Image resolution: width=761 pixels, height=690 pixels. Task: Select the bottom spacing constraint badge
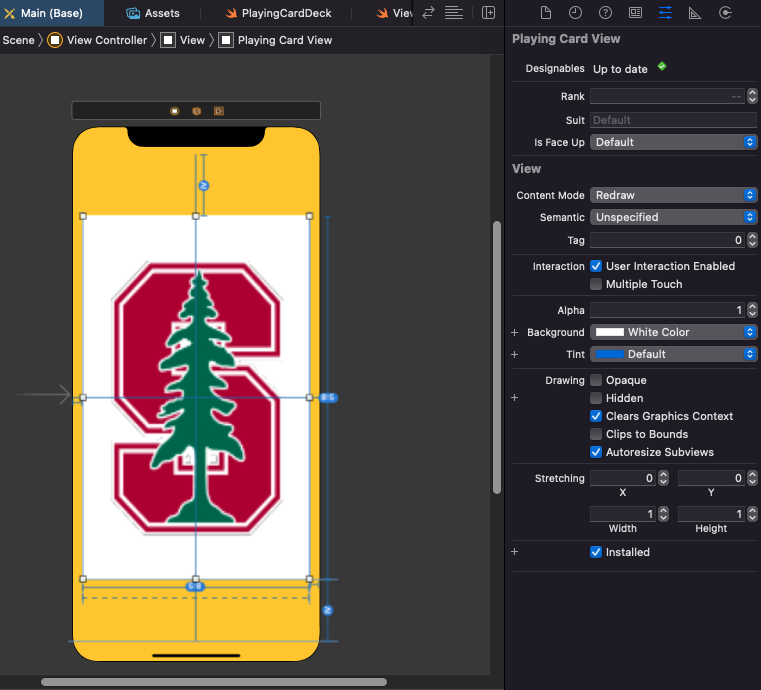[x=328, y=610]
